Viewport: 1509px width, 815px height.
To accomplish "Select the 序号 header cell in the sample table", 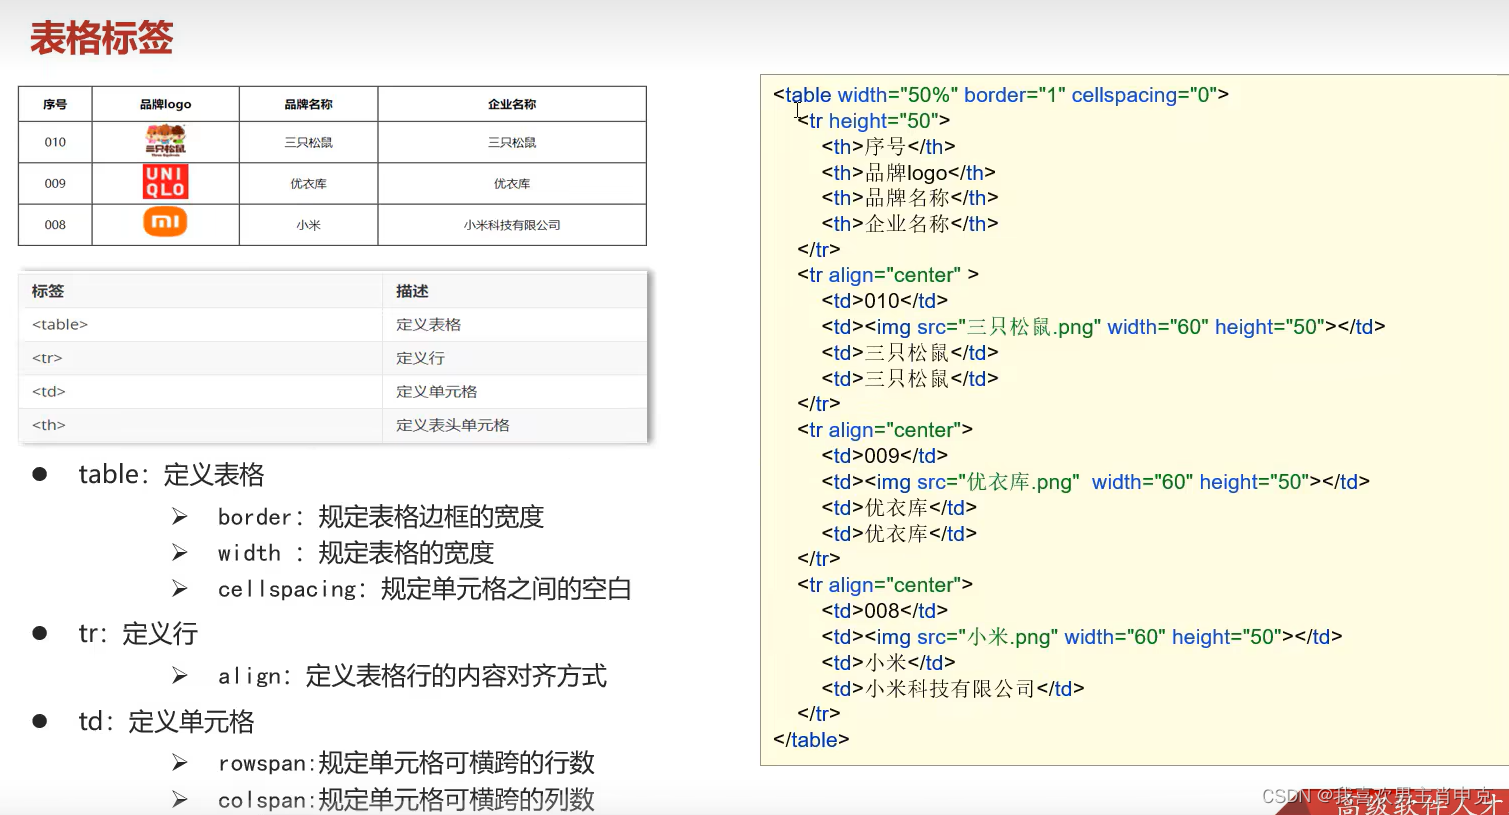I will coord(55,104).
